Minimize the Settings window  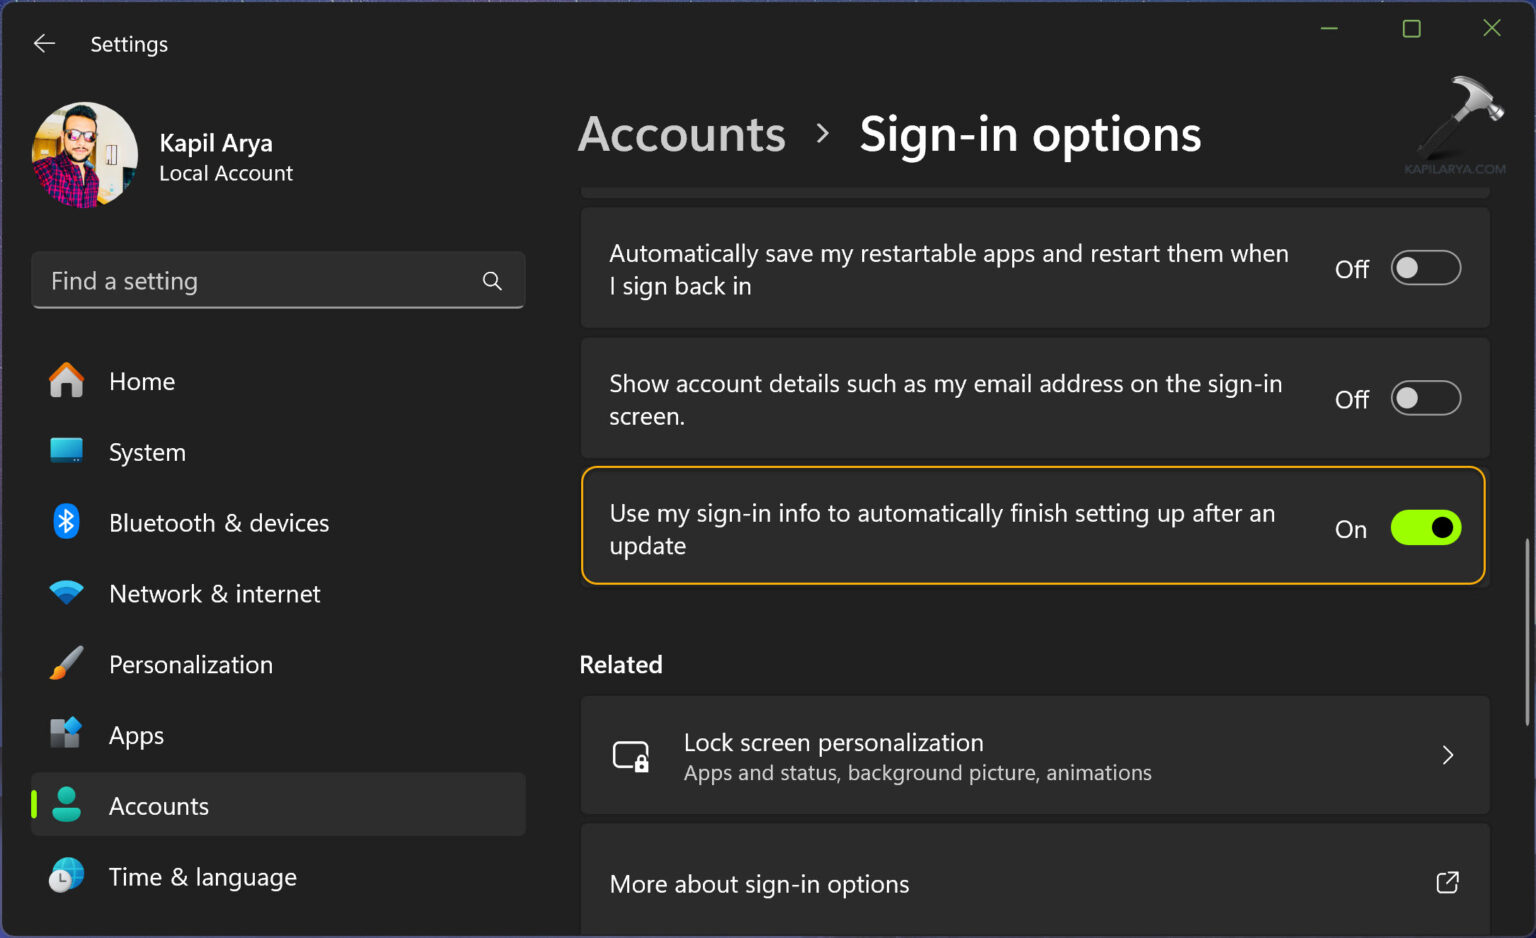[1329, 29]
